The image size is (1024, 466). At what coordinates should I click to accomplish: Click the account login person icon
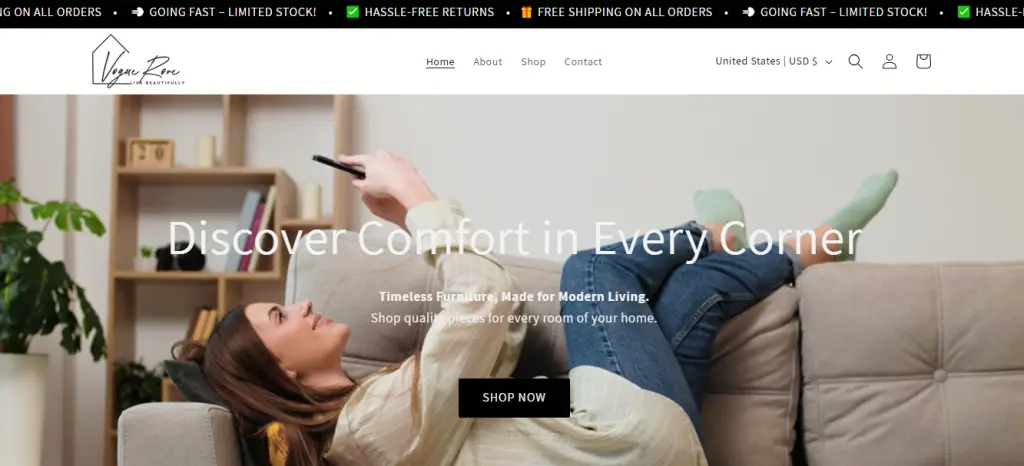(889, 61)
